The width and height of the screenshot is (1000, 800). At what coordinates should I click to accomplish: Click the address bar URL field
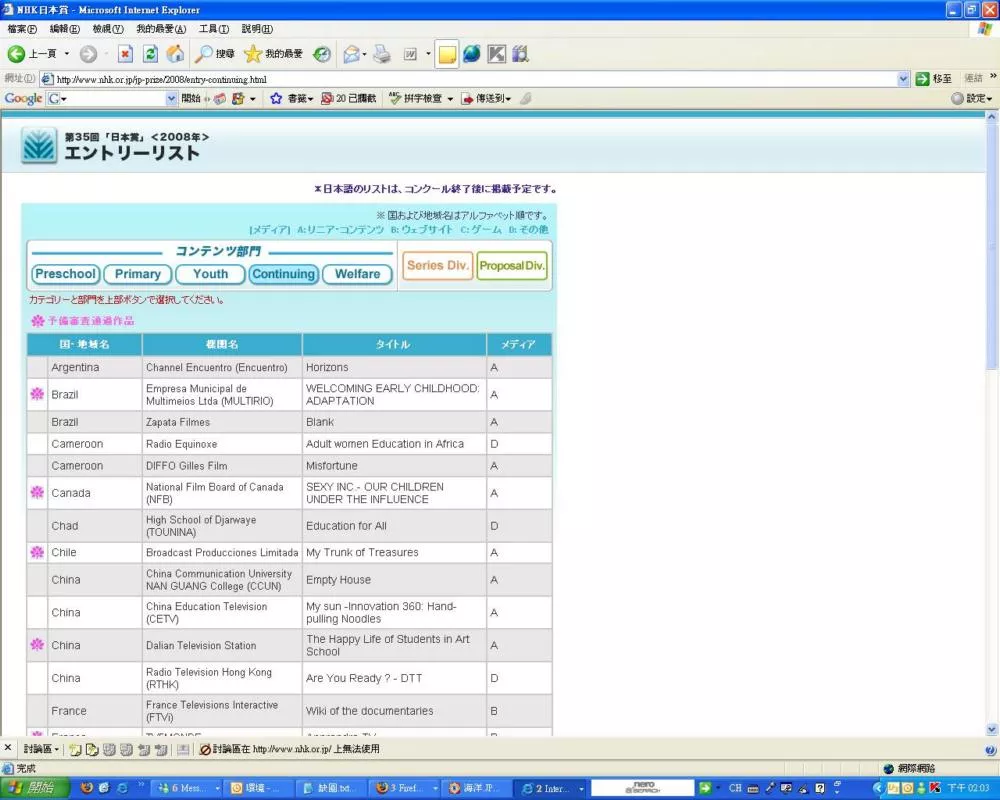point(469,79)
